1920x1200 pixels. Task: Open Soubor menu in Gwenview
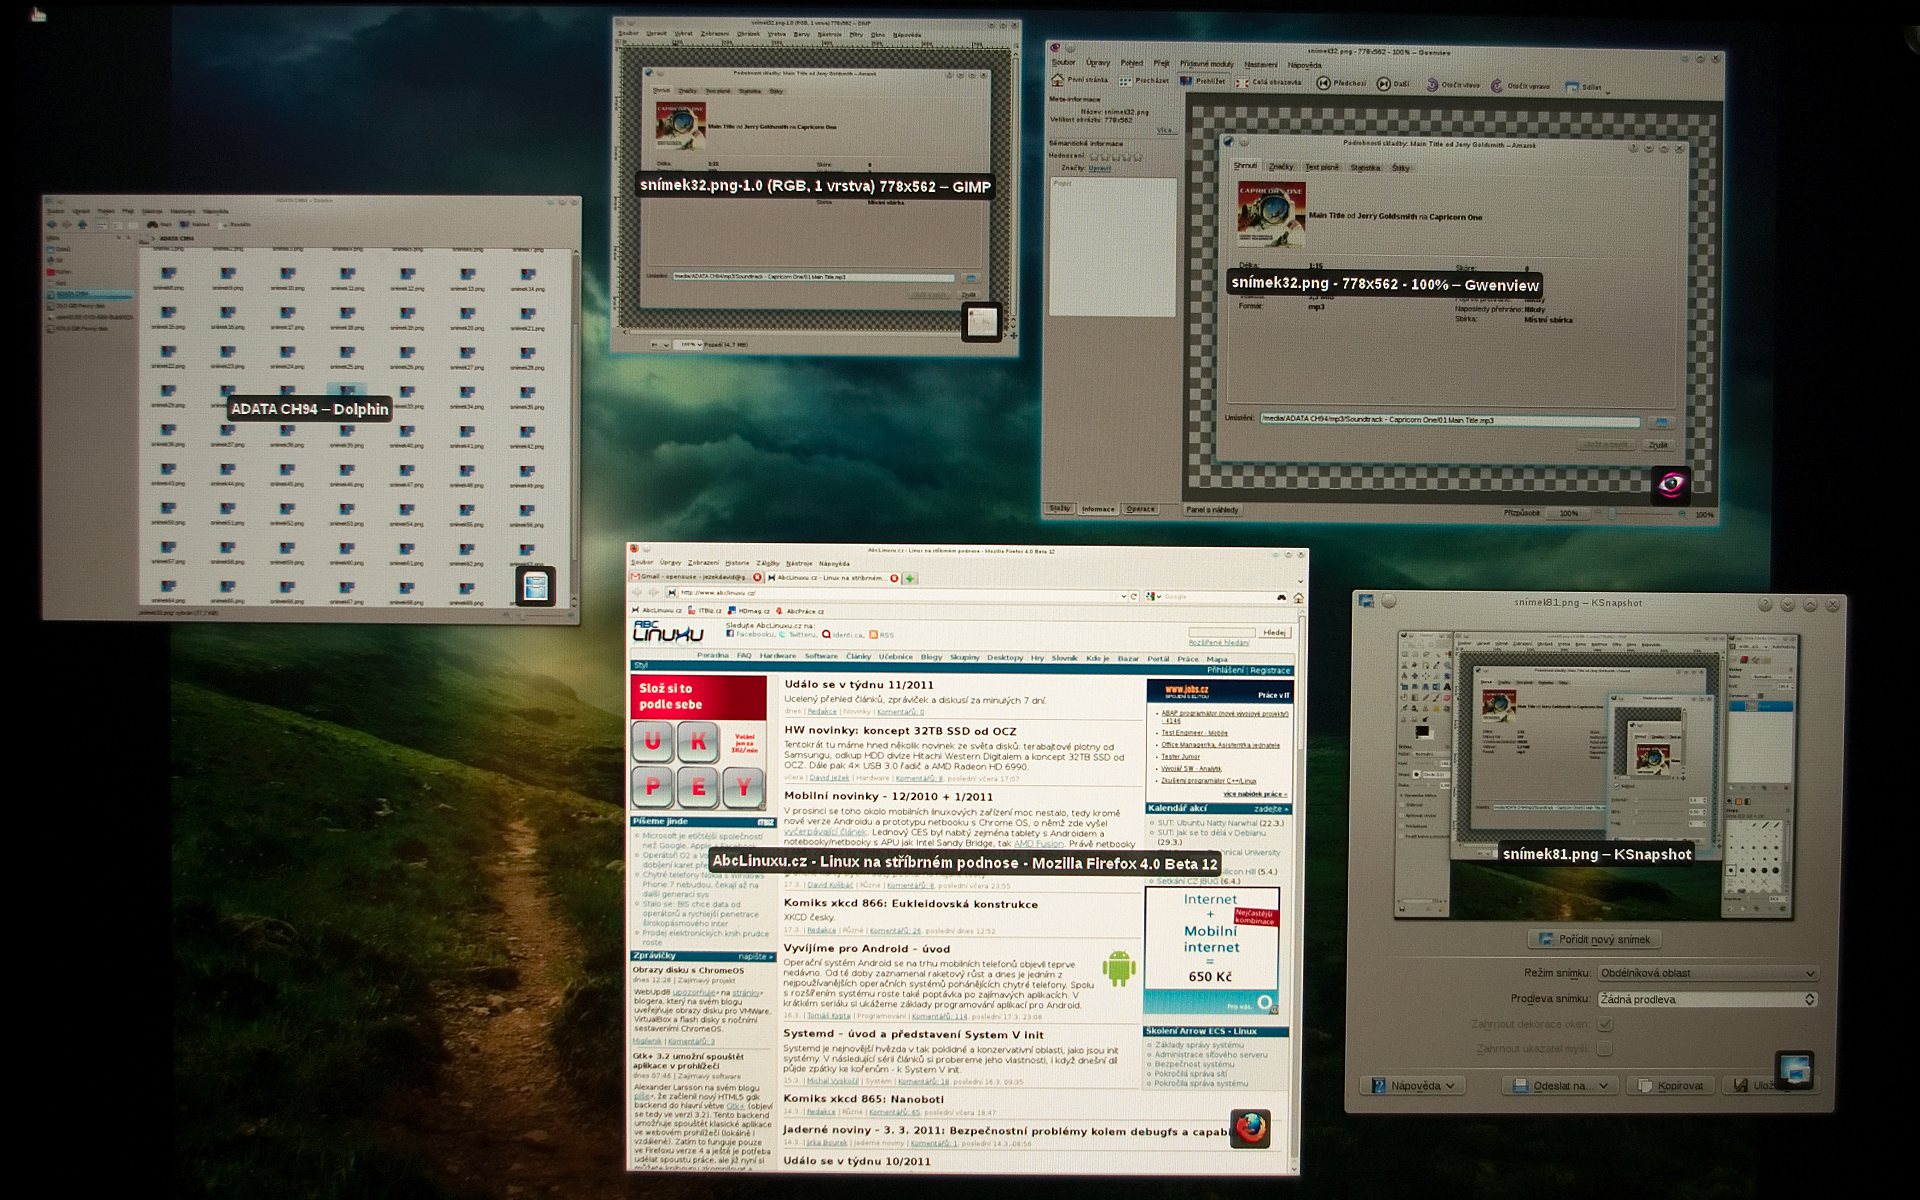[1063, 62]
